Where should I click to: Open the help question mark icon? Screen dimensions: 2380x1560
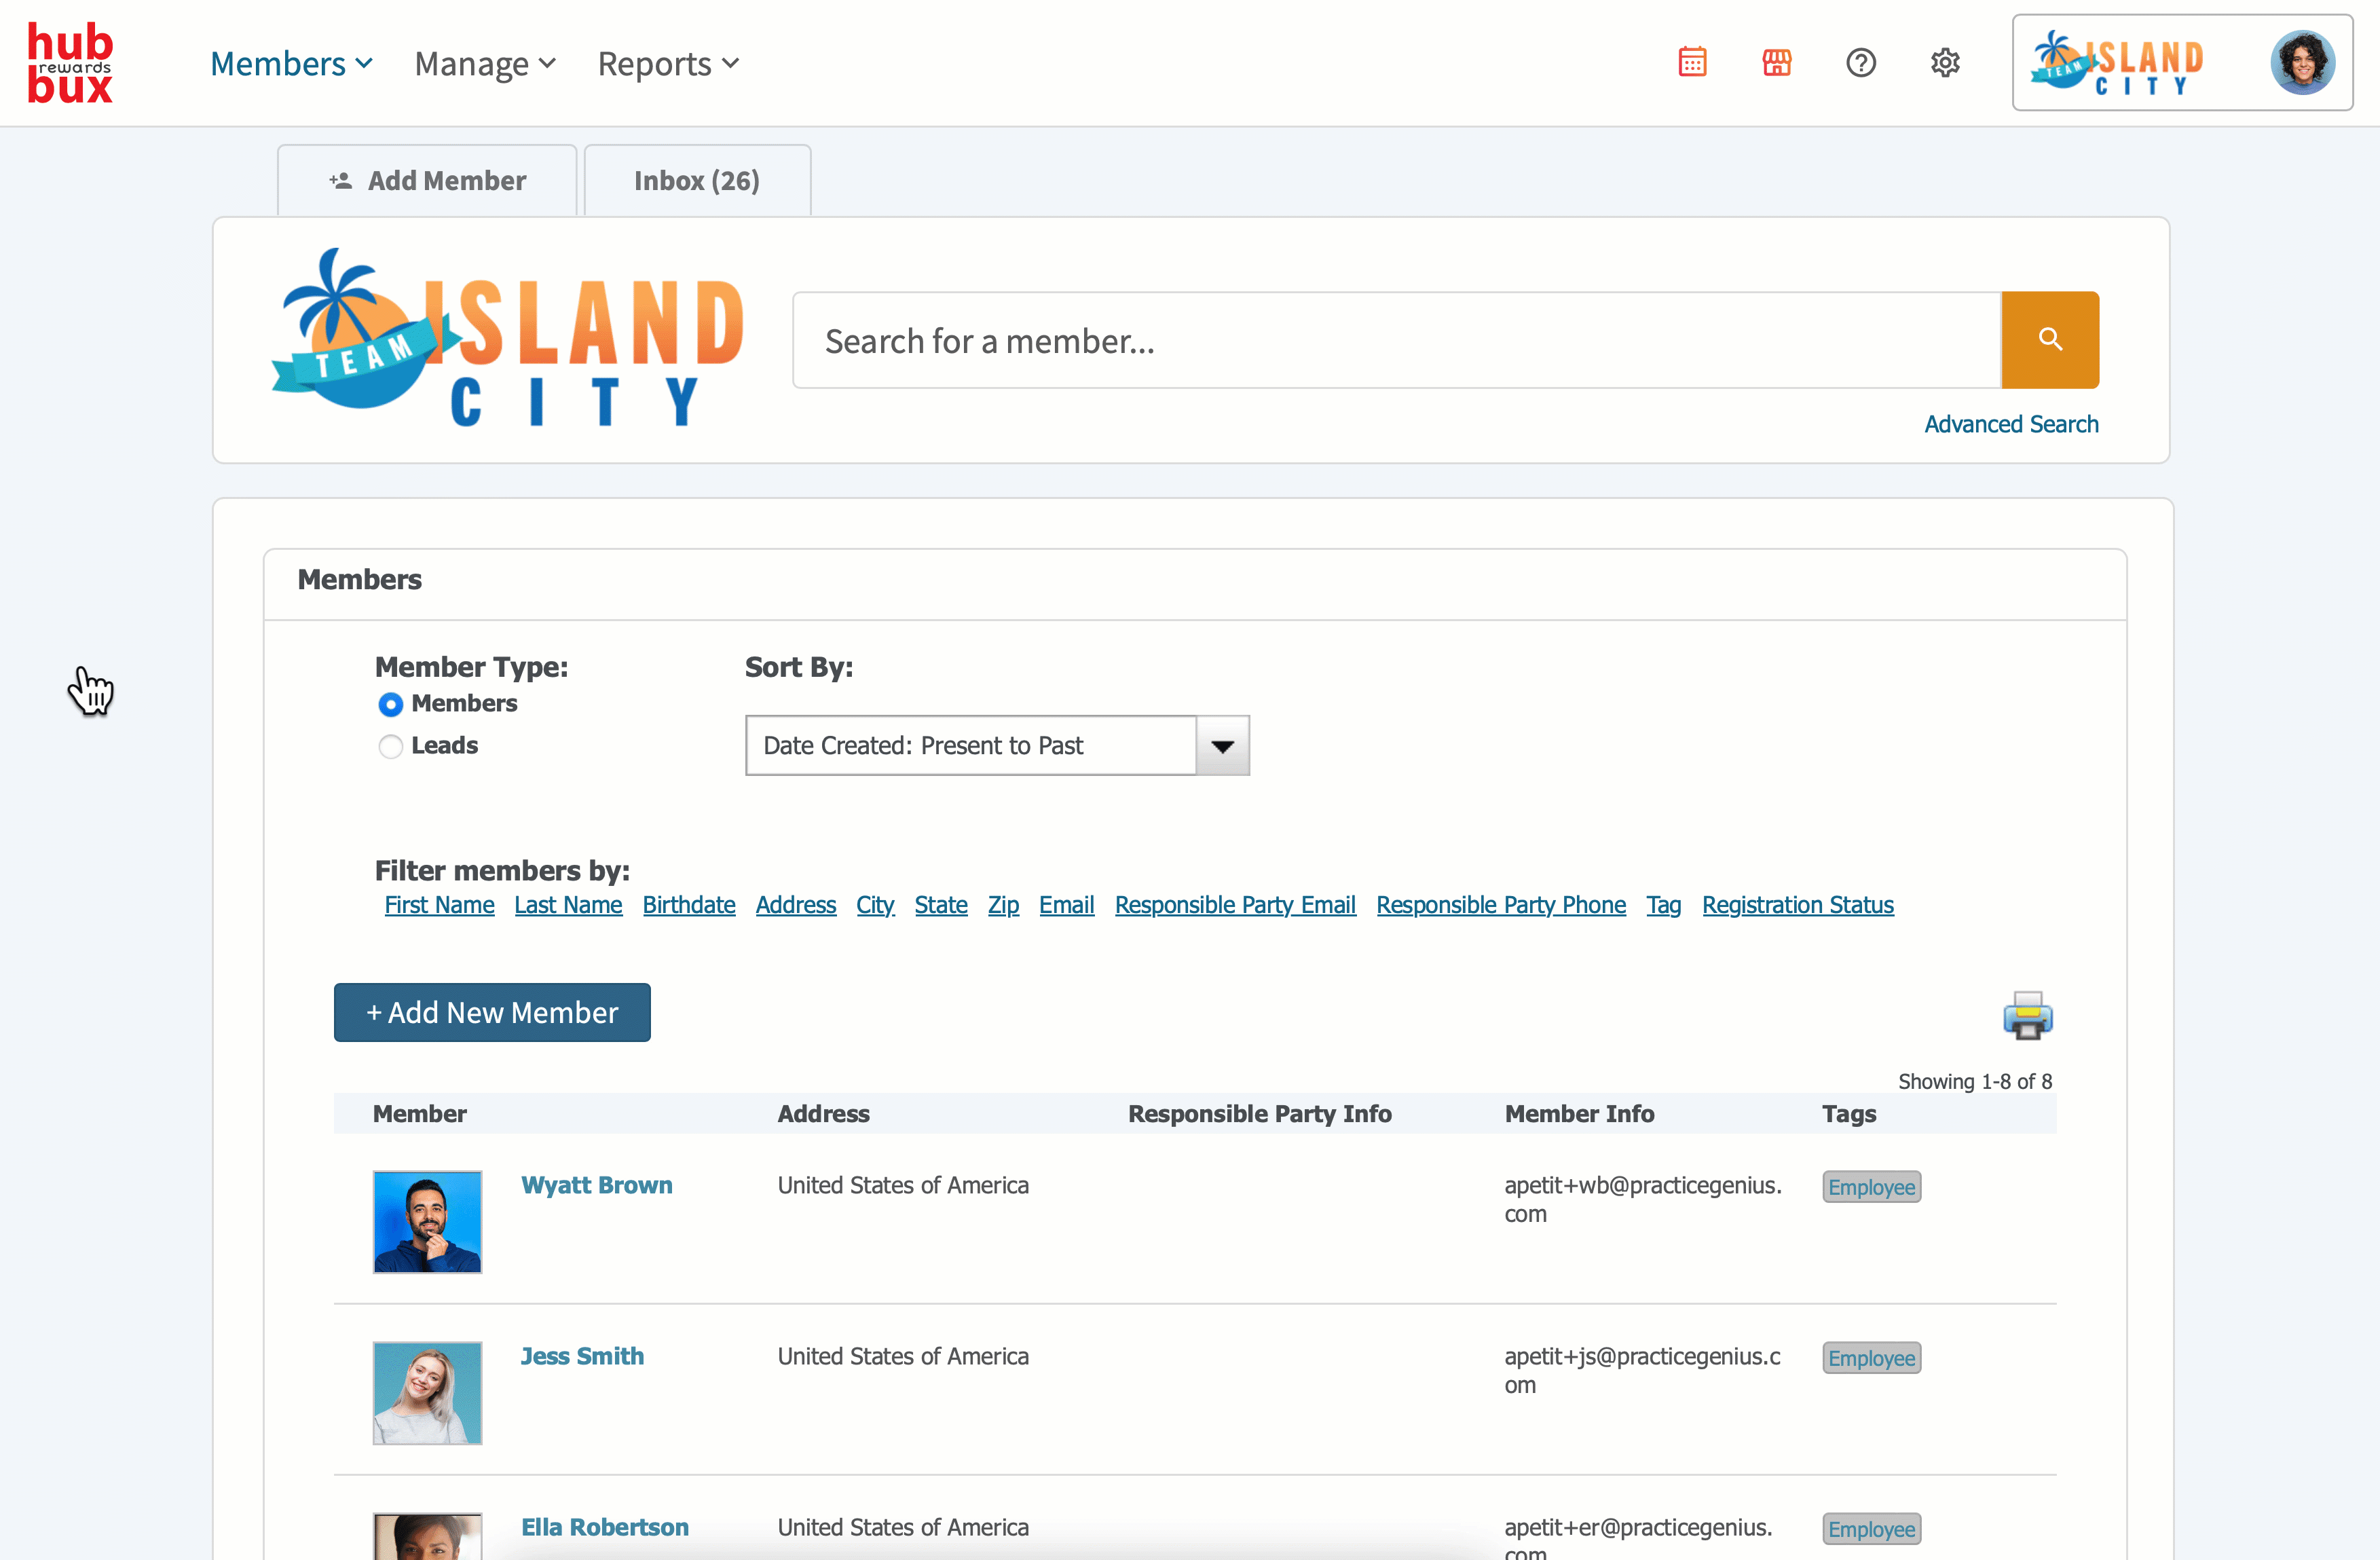[1860, 63]
